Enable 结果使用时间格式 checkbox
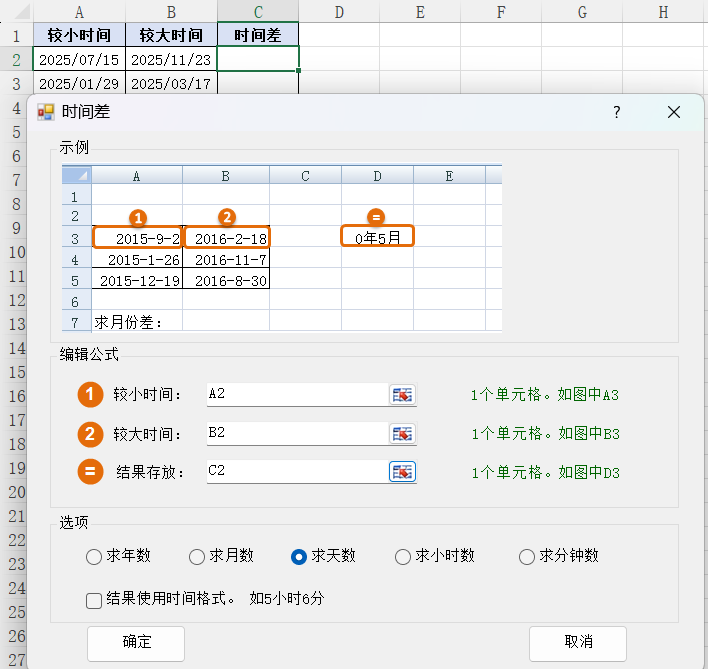This screenshot has height=669, width=708. tap(95, 600)
